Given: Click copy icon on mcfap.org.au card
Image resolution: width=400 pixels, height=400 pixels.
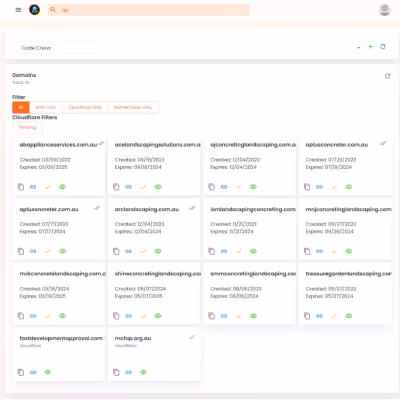Looking at the screenshot, I should pos(116,372).
